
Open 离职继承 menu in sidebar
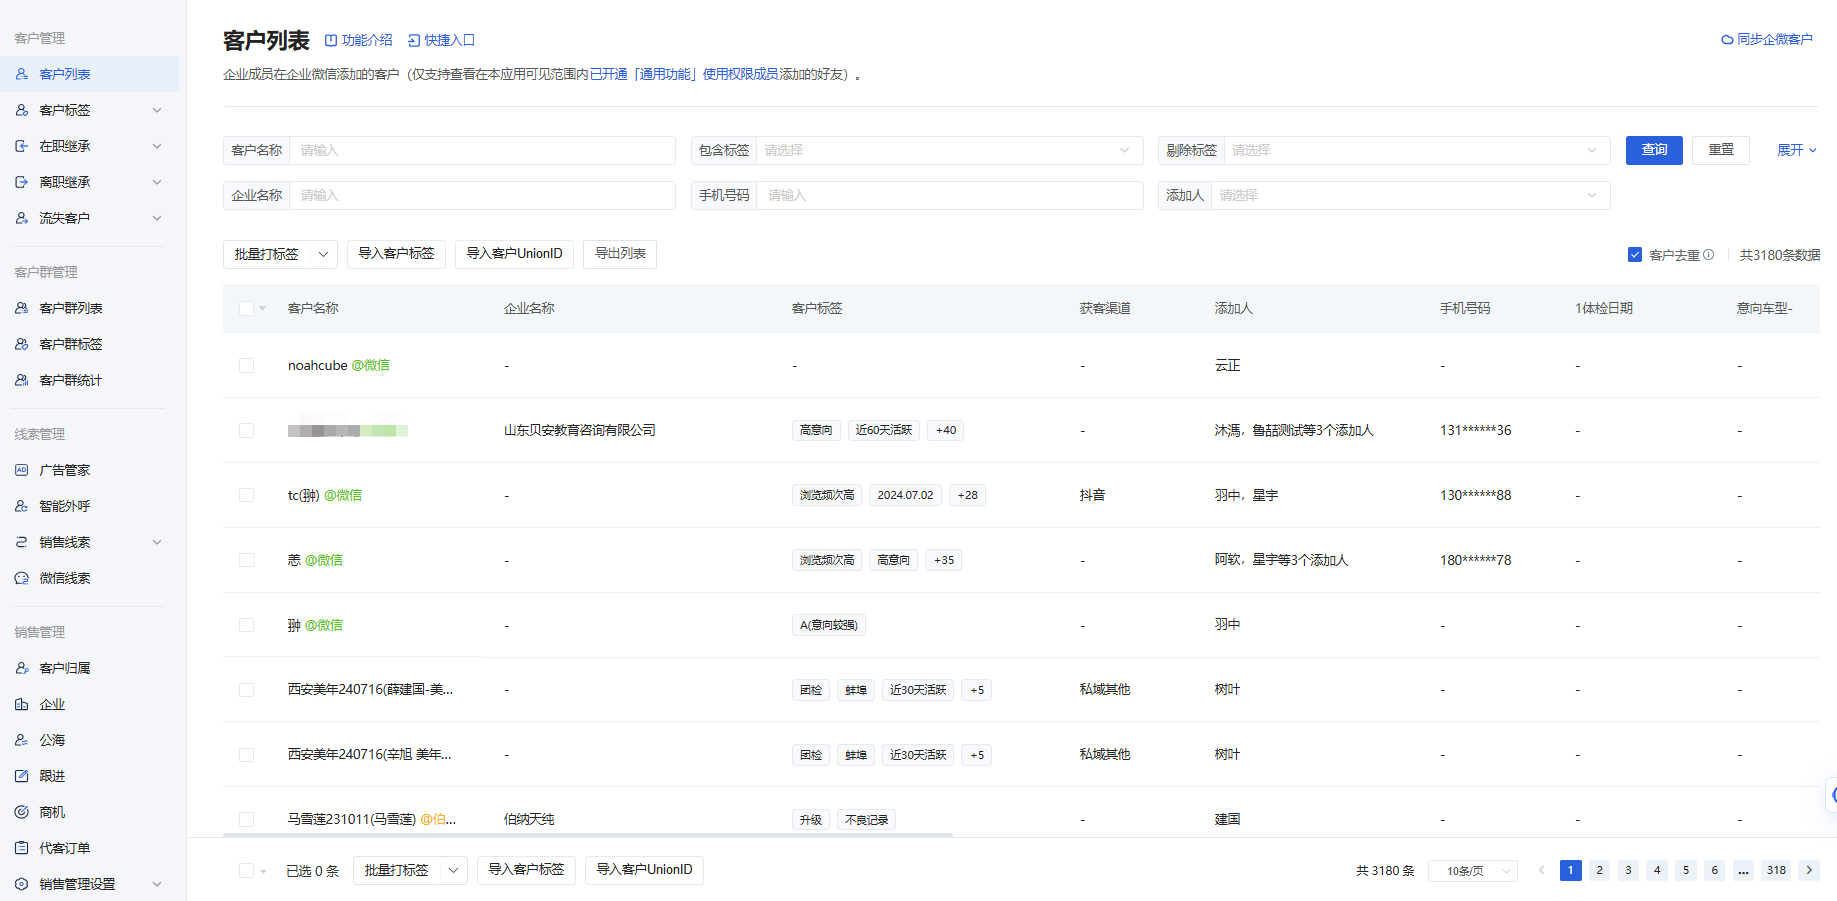tap(89, 182)
